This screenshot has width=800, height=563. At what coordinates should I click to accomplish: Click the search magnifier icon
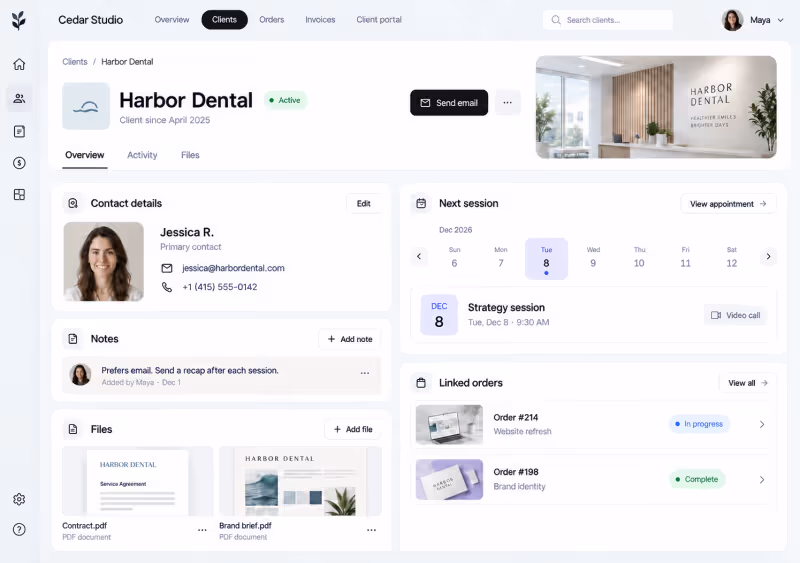click(556, 20)
